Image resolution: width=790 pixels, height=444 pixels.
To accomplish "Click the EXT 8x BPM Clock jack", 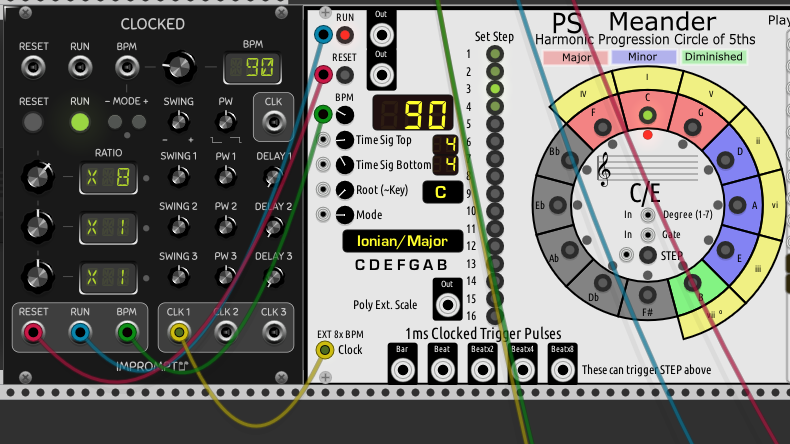I will point(325,349).
